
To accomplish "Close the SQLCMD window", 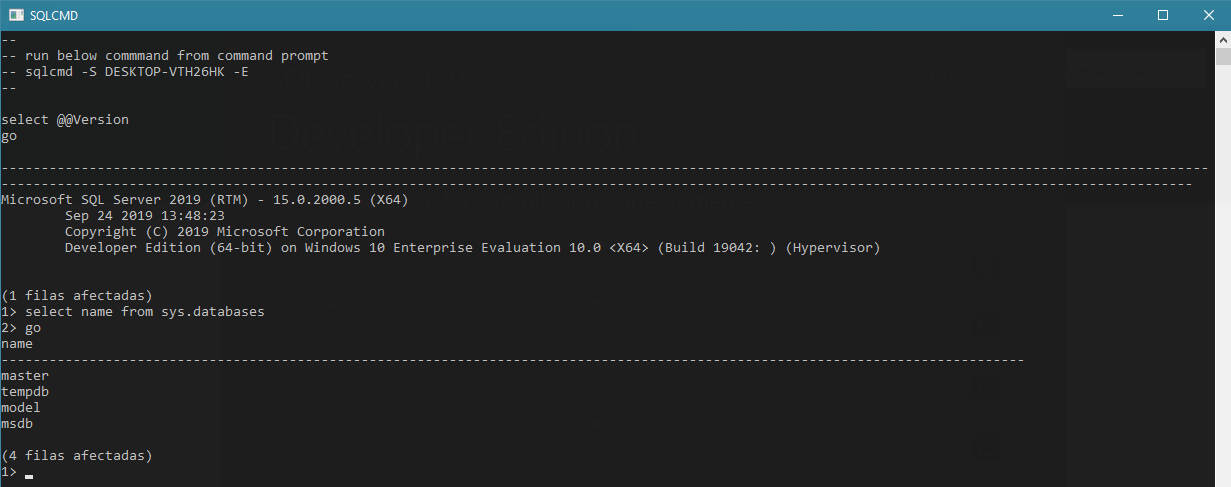I will 1208,15.
